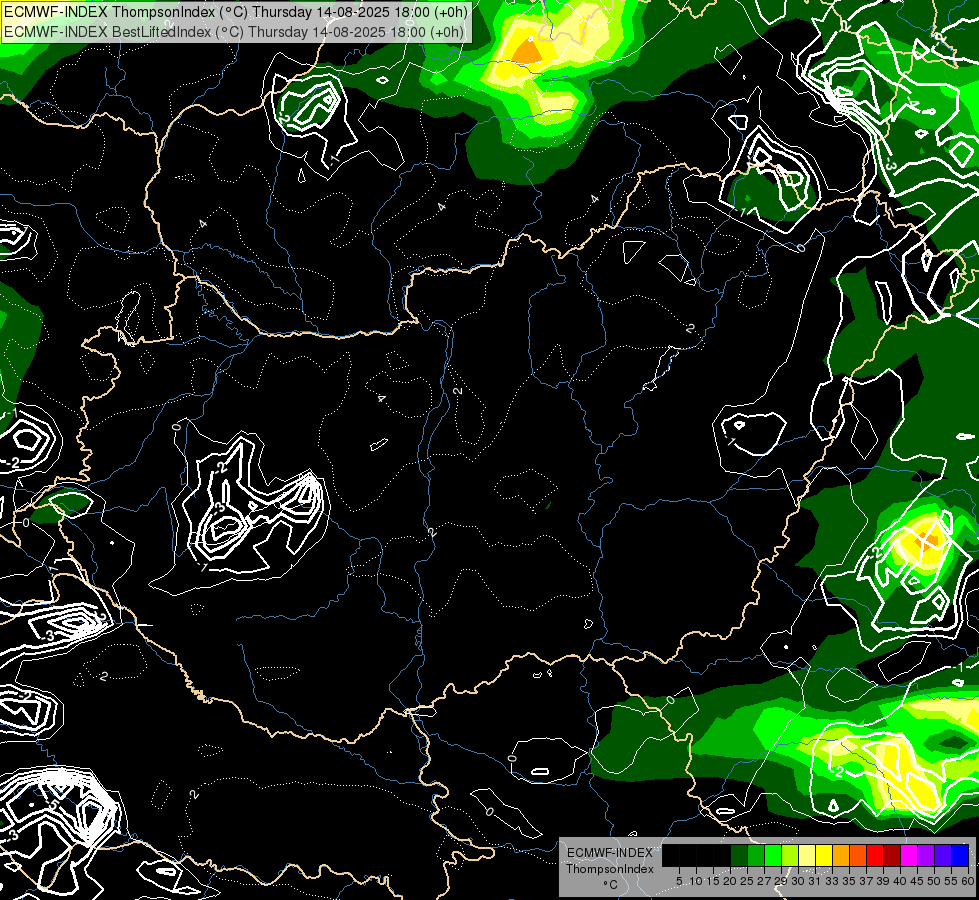Click the legend scale value 40

click(900, 881)
